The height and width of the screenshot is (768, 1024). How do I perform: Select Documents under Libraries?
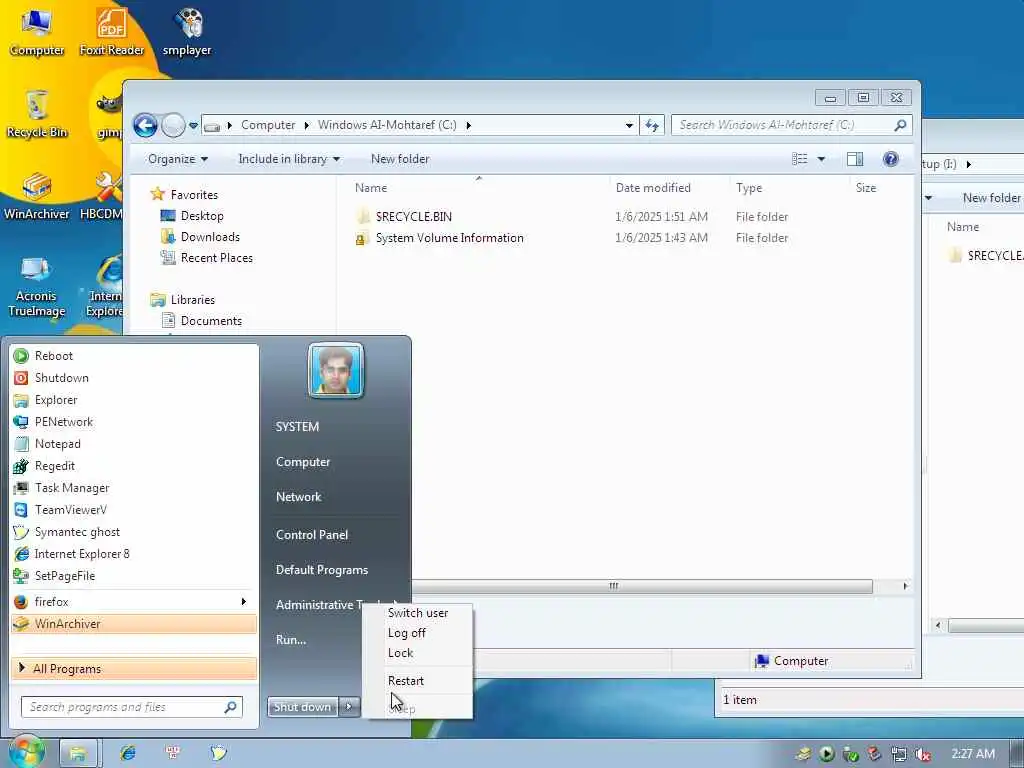point(211,321)
